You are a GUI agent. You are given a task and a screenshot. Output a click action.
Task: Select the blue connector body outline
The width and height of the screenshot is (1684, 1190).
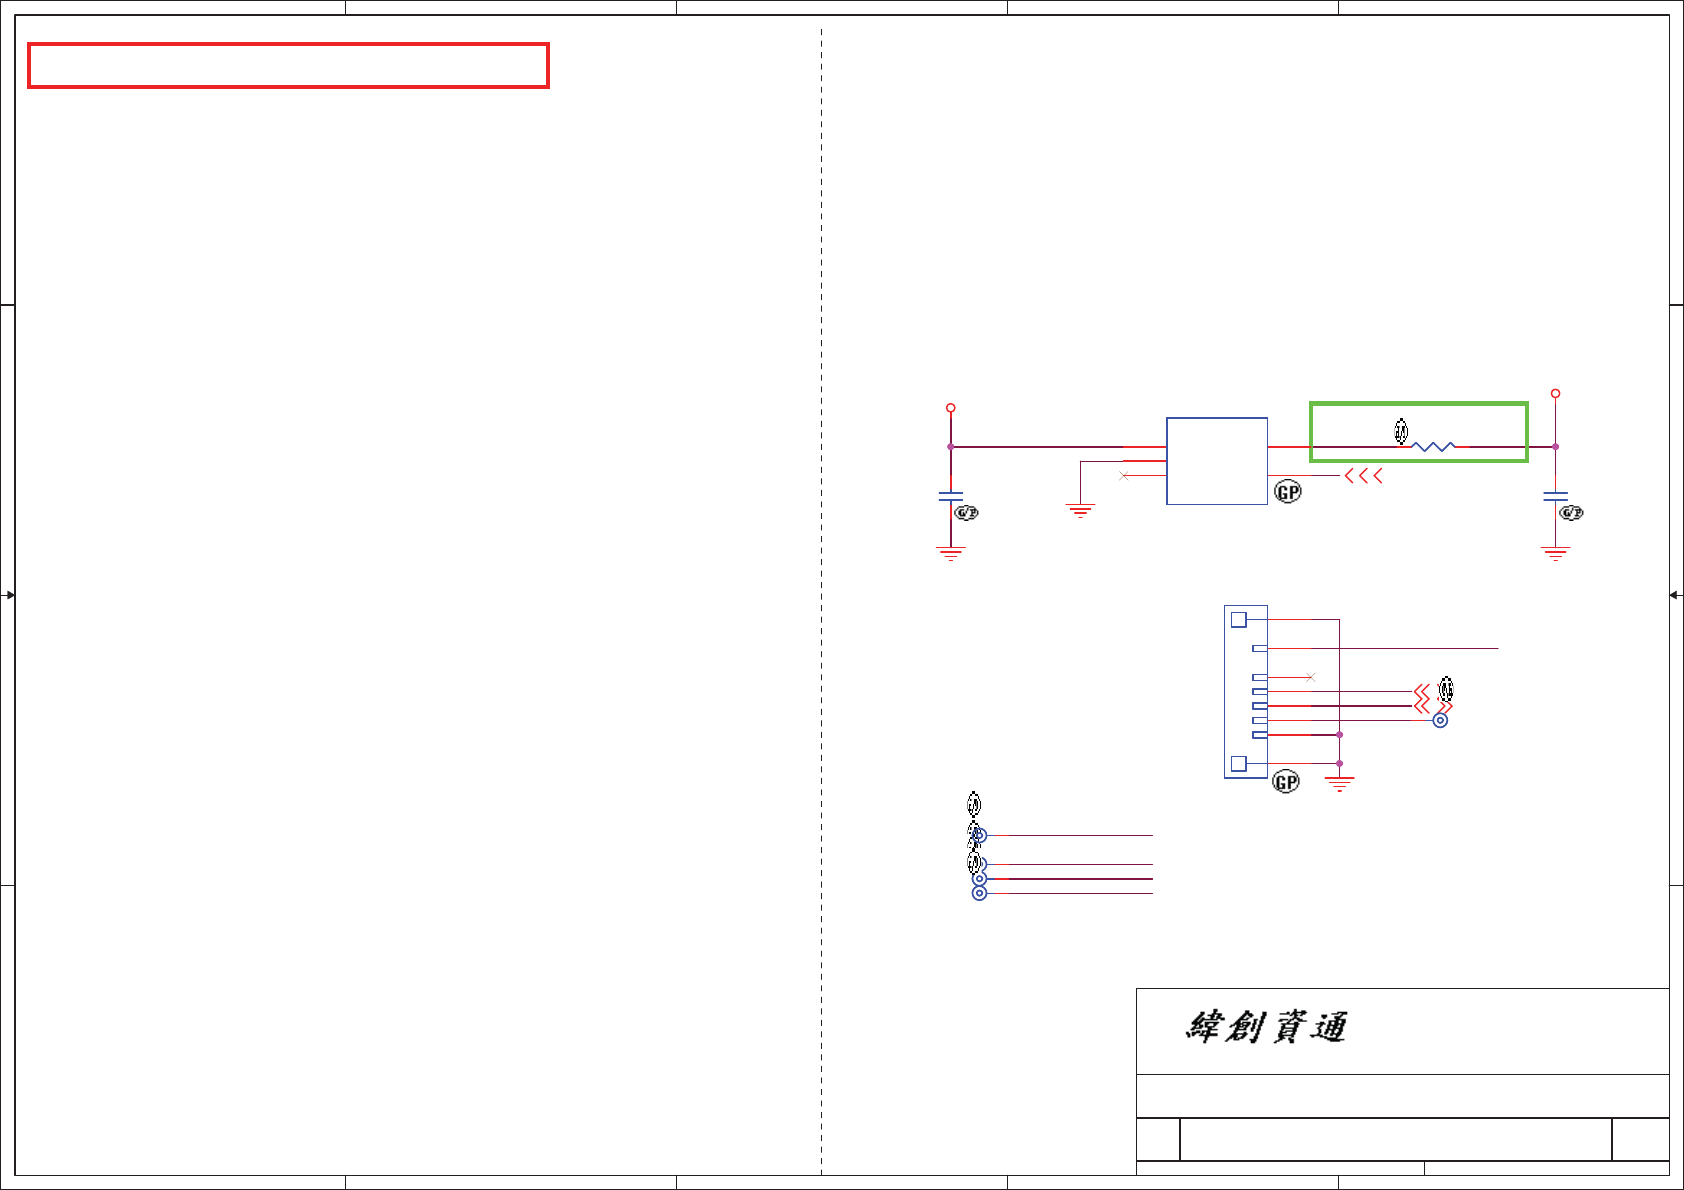(x=1246, y=692)
